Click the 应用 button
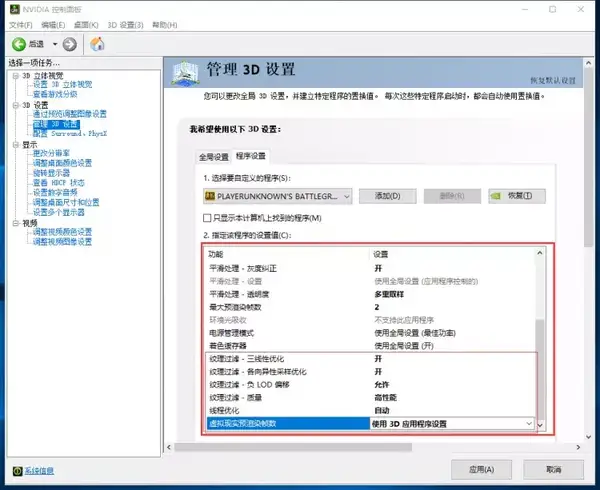Screen dimensions: 600x490 475,469
